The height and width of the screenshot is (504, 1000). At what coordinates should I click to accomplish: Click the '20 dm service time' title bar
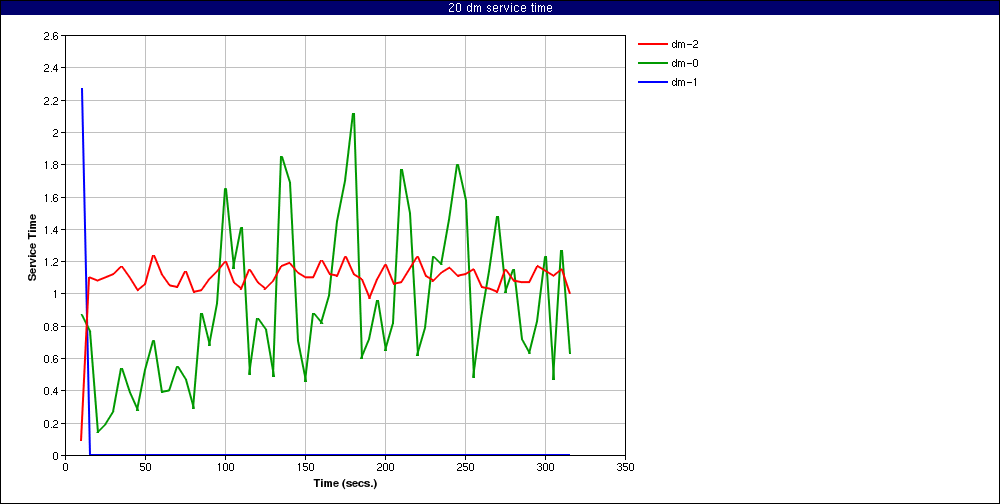[500, 8]
